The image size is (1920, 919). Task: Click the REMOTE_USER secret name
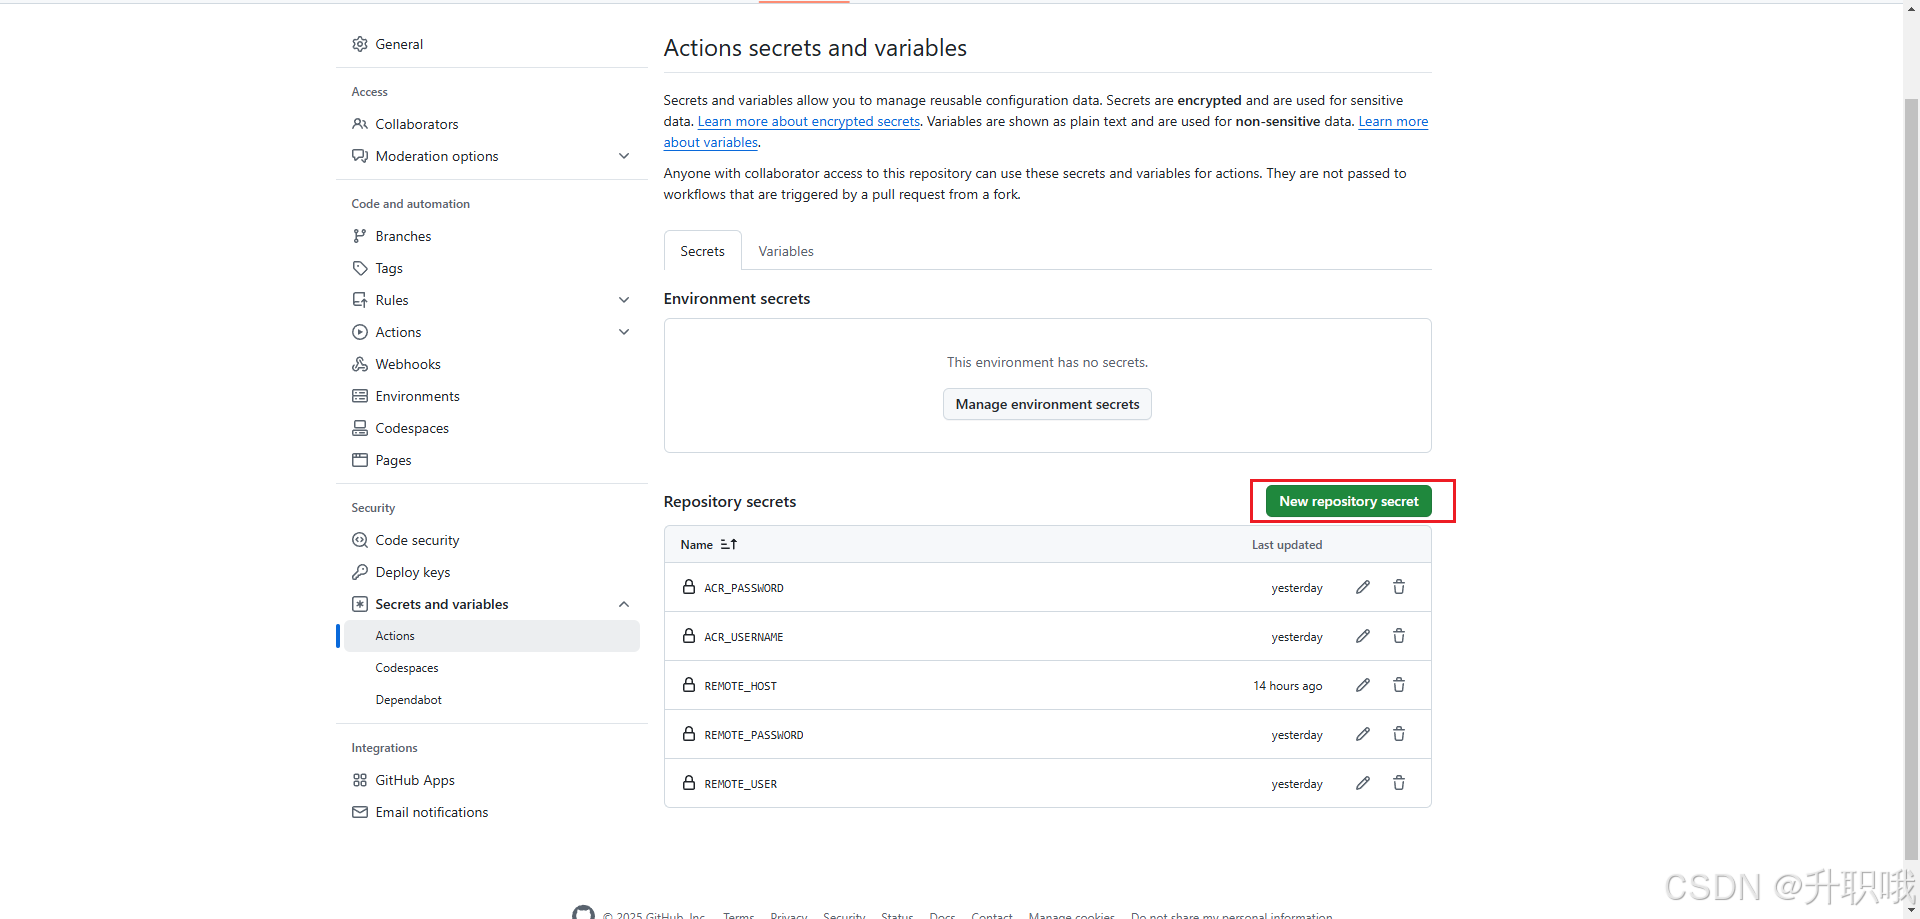pyautogui.click(x=741, y=784)
